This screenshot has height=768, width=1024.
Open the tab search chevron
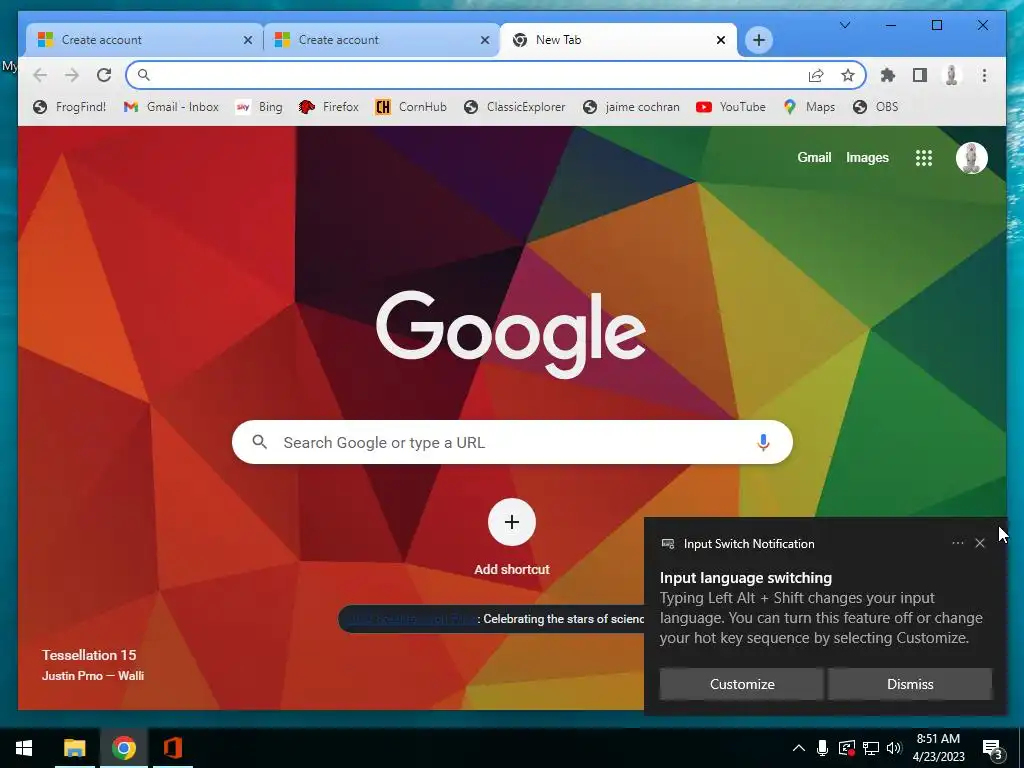(844, 25)
